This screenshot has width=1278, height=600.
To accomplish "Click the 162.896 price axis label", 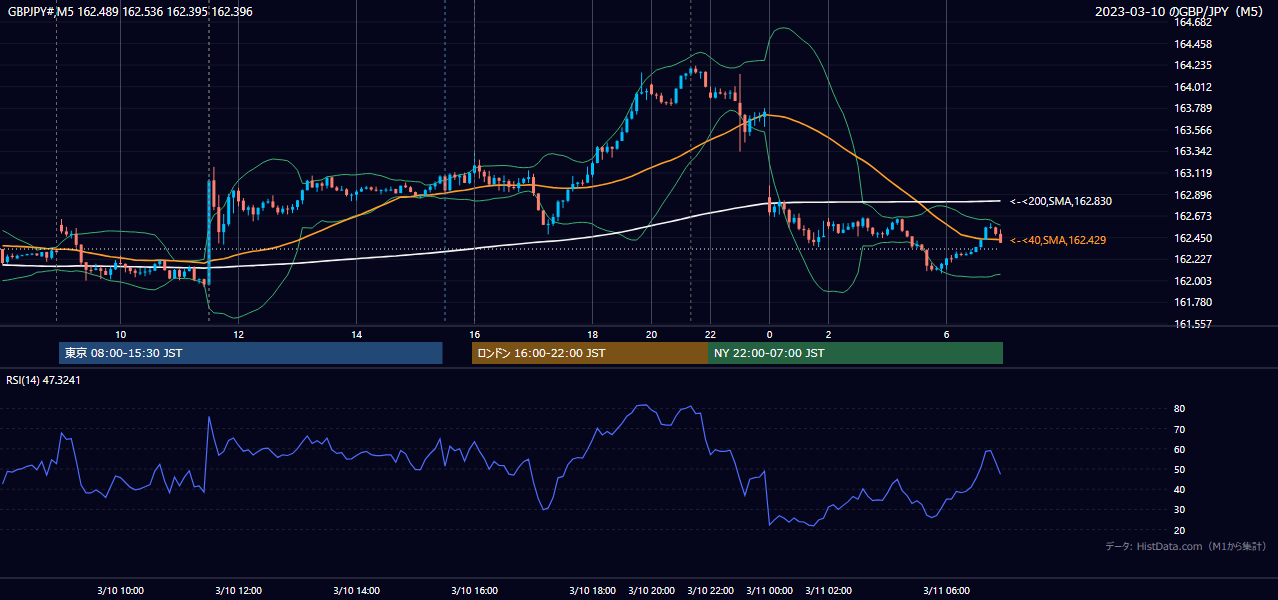I will point(1193,195).
